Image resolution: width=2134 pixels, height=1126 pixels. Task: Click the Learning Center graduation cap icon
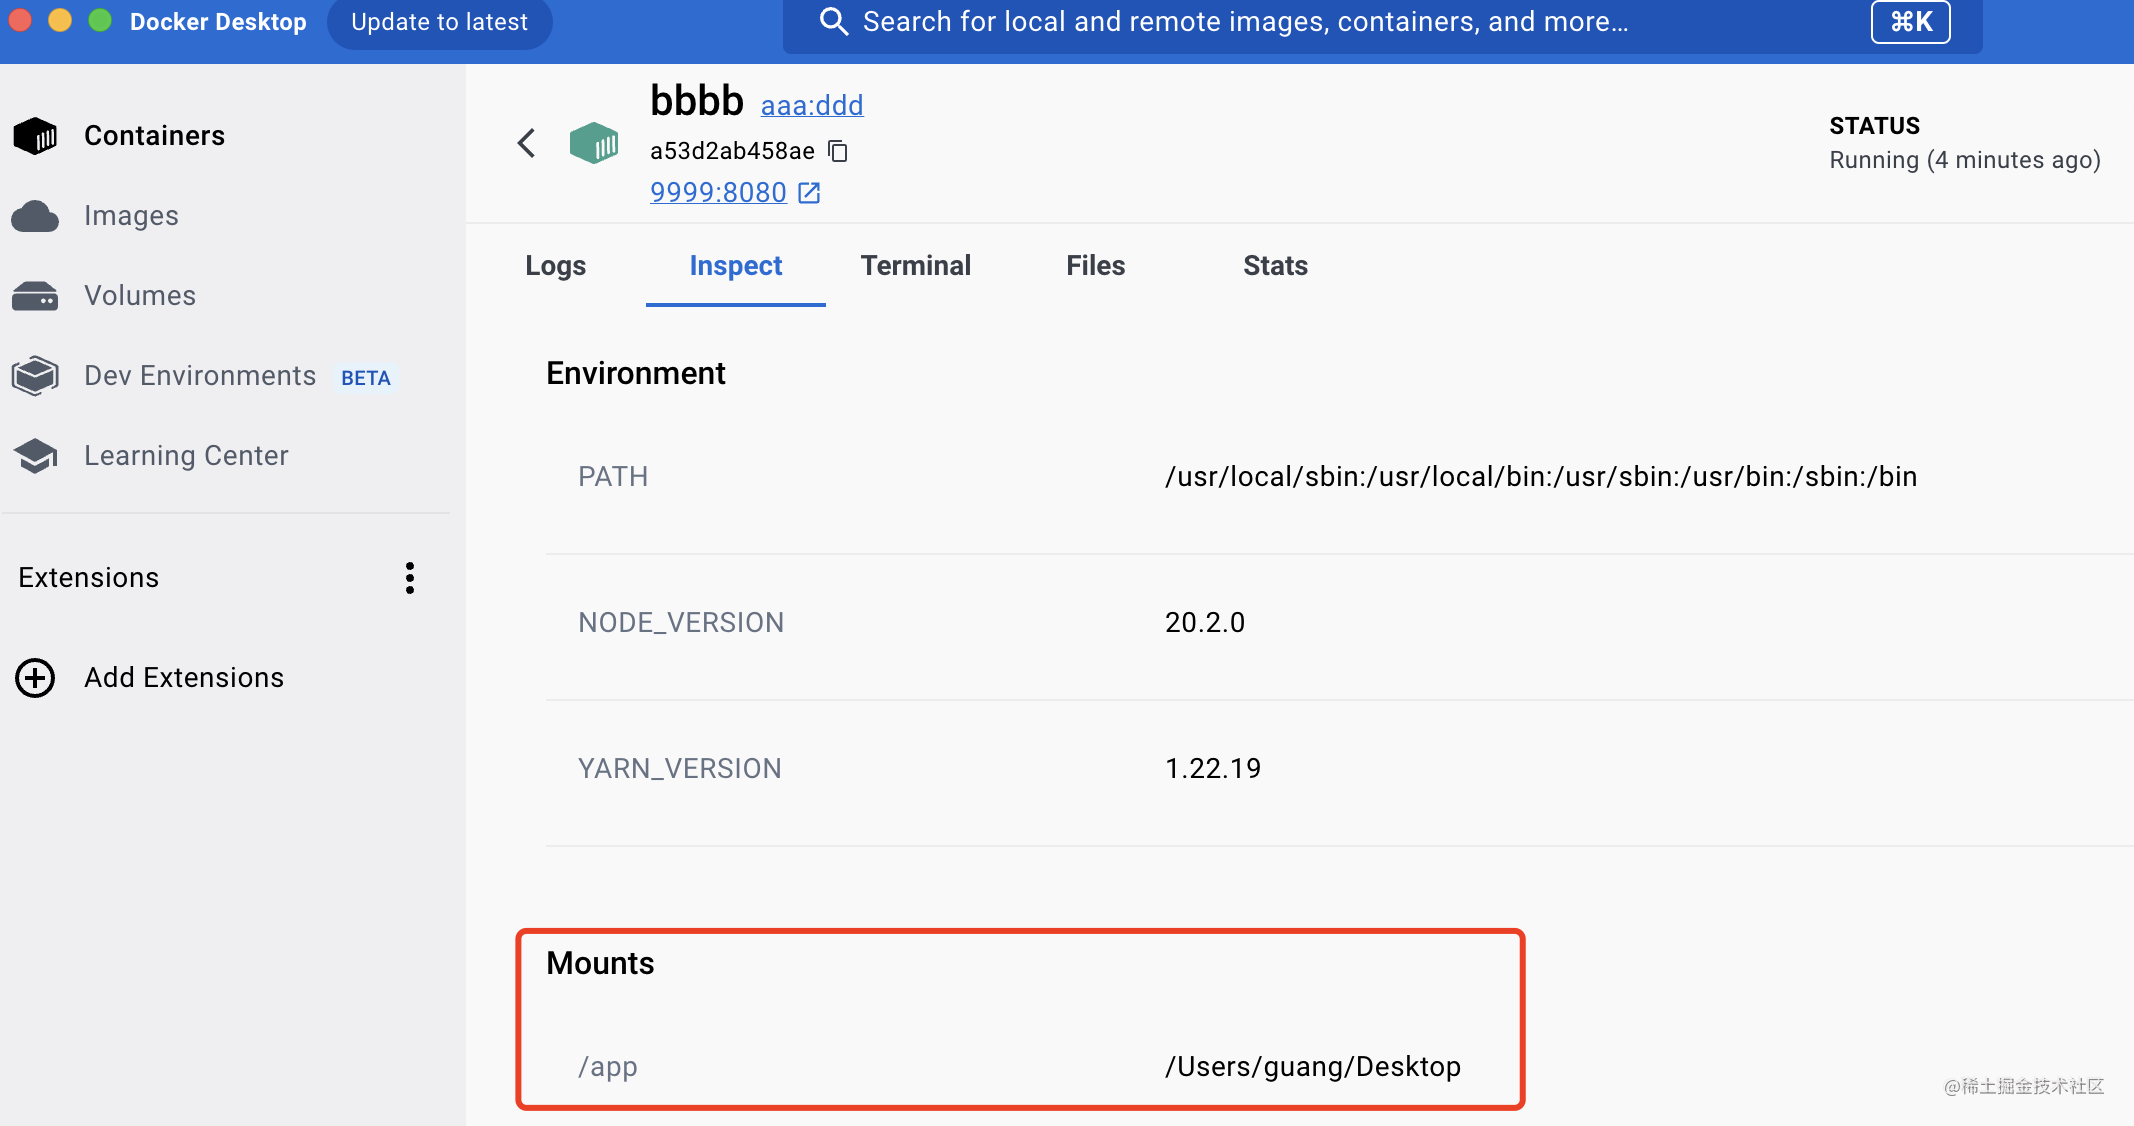(36, 456)
